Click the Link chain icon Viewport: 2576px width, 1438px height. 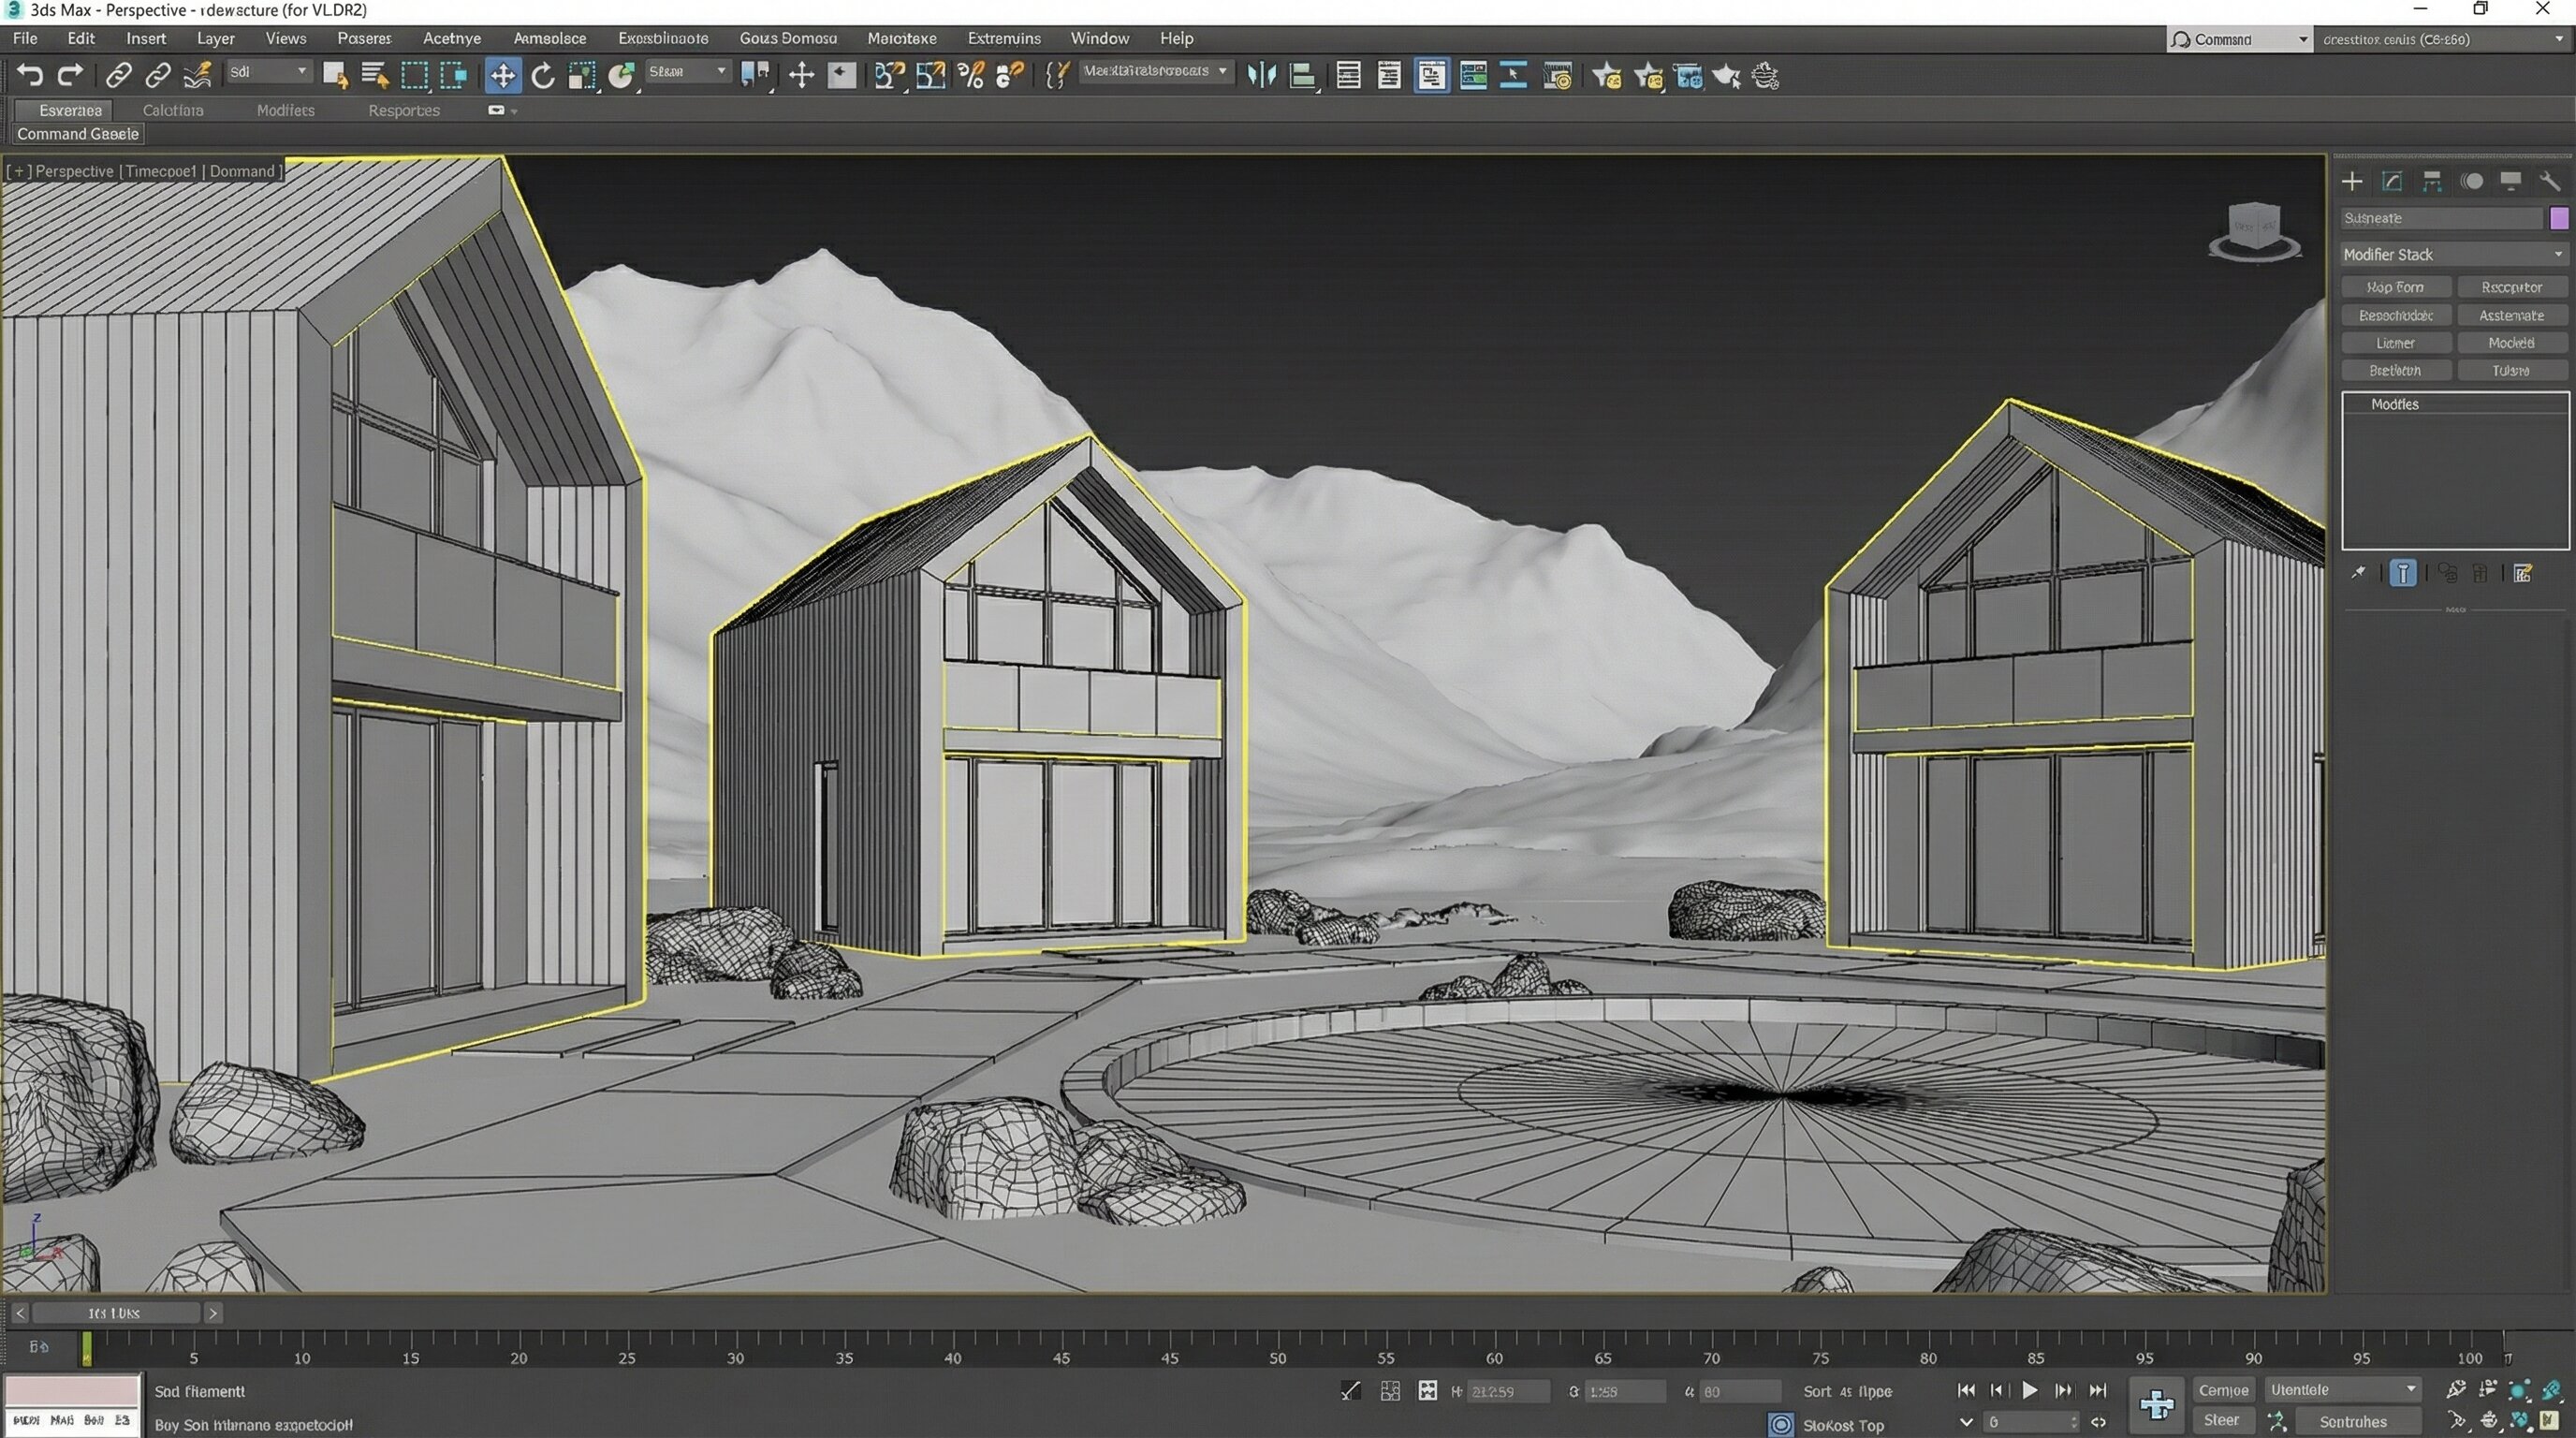pos(118,75)
